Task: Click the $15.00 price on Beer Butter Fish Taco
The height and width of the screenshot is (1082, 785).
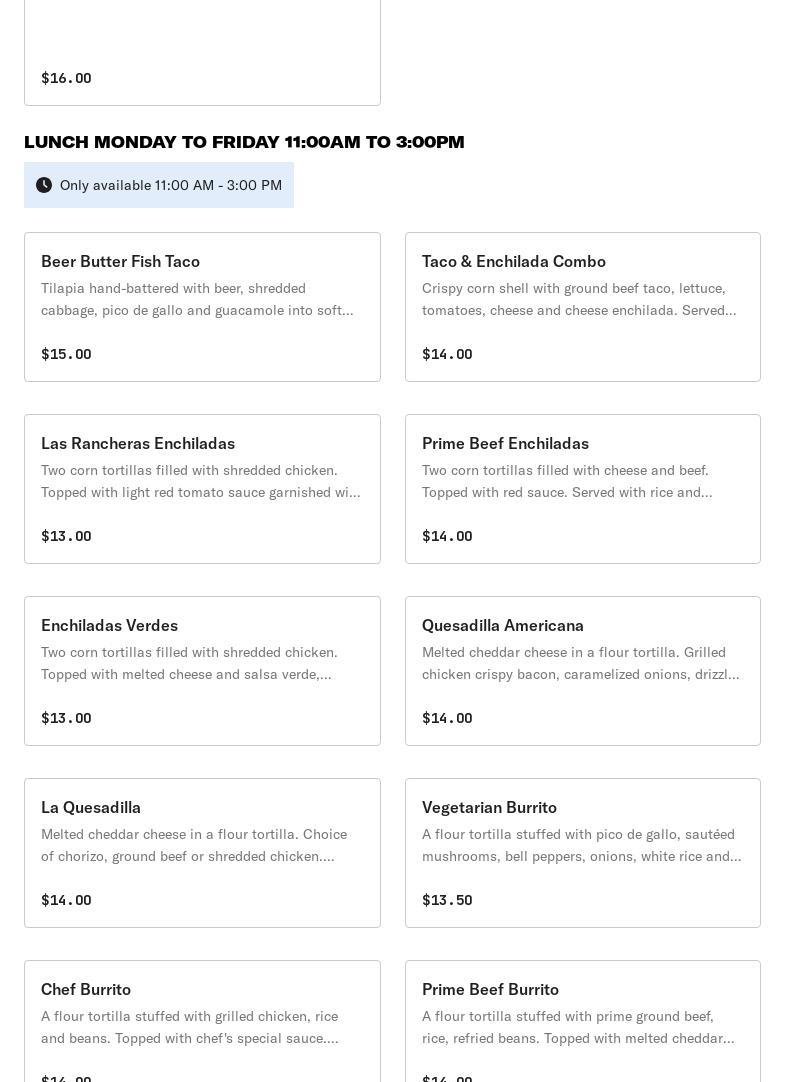Action: pos(66,354)
